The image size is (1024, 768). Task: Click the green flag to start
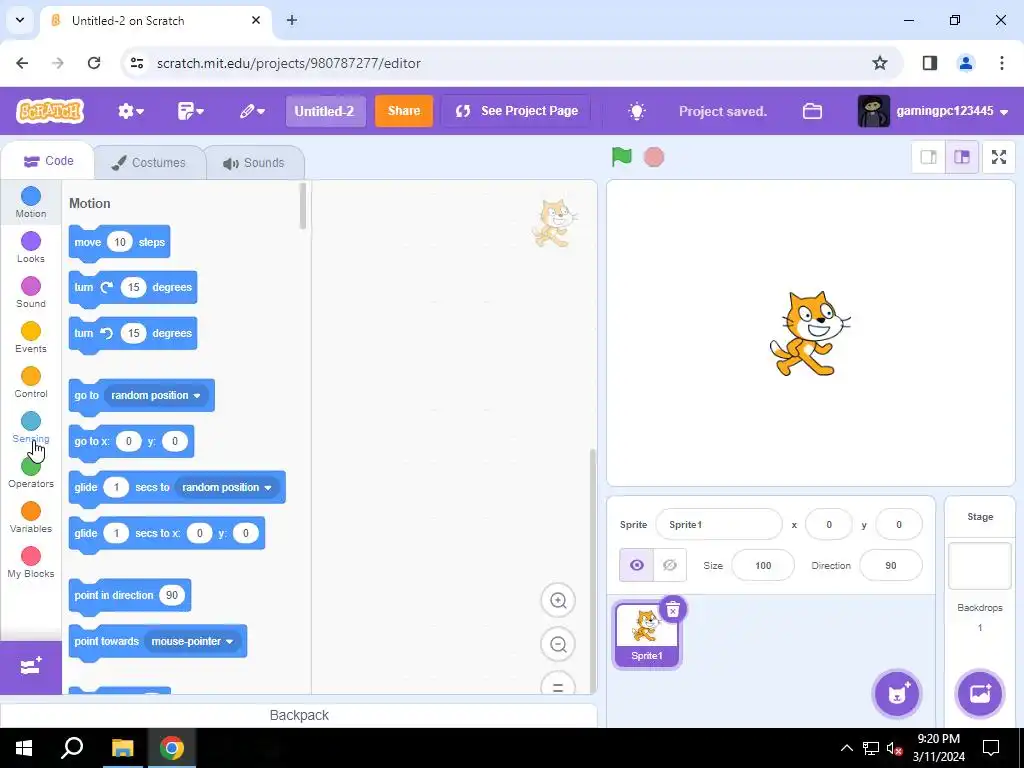(x=621, y=157)
